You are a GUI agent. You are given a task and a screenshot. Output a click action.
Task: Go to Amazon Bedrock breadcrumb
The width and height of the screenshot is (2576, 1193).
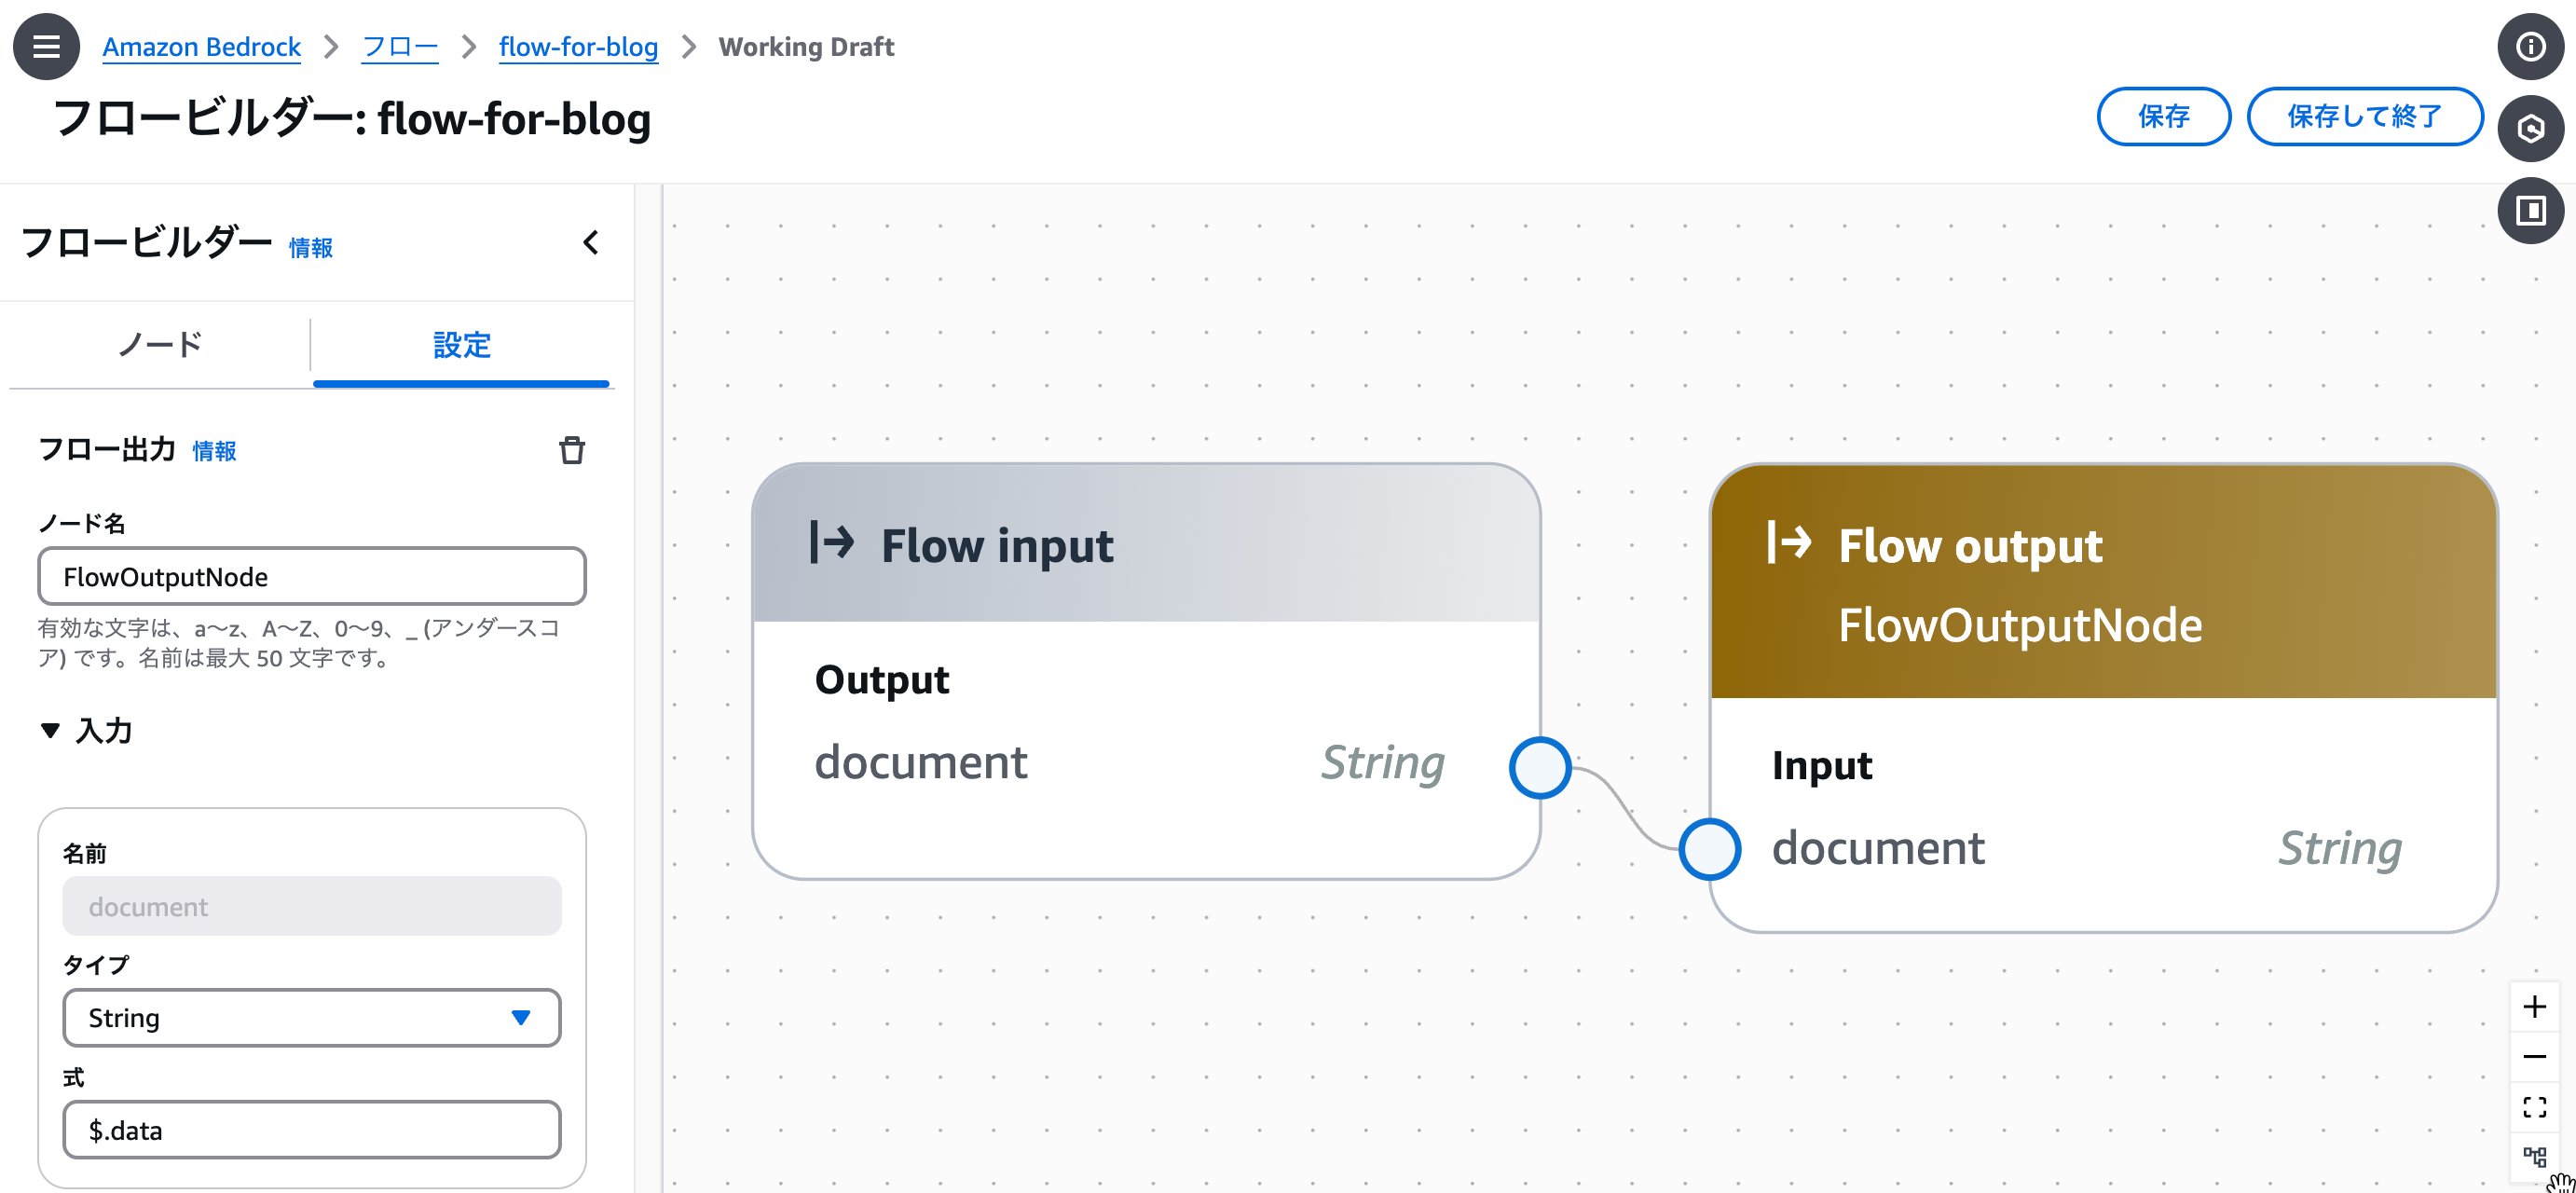point(202,47)
